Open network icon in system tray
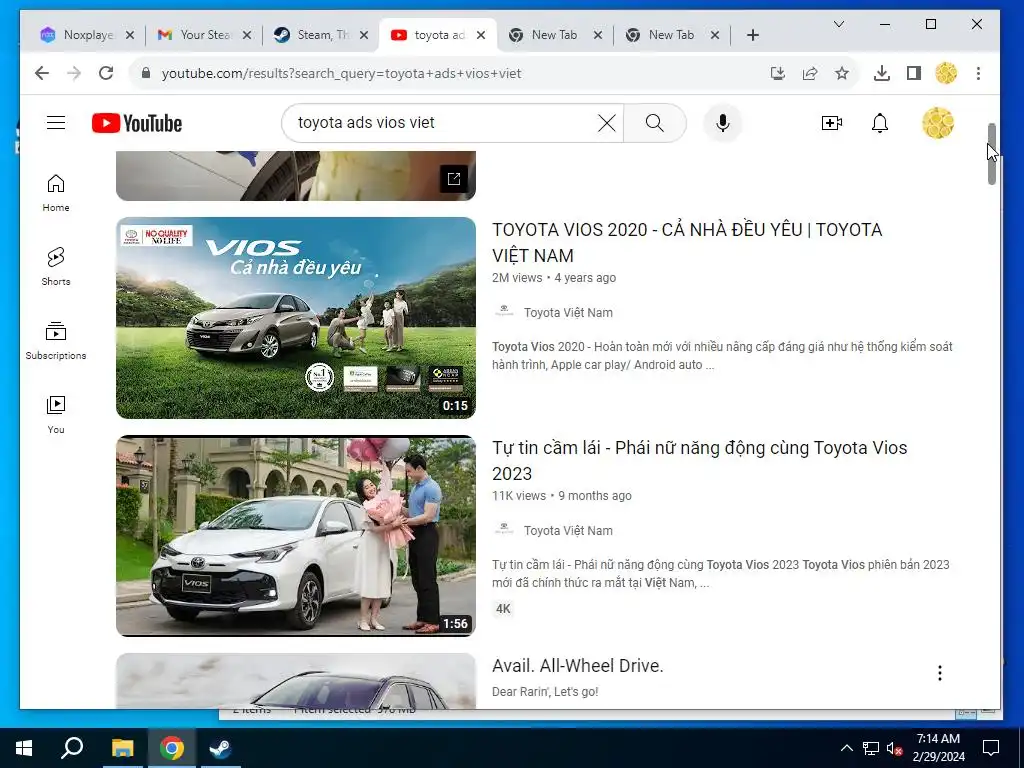 871,748
